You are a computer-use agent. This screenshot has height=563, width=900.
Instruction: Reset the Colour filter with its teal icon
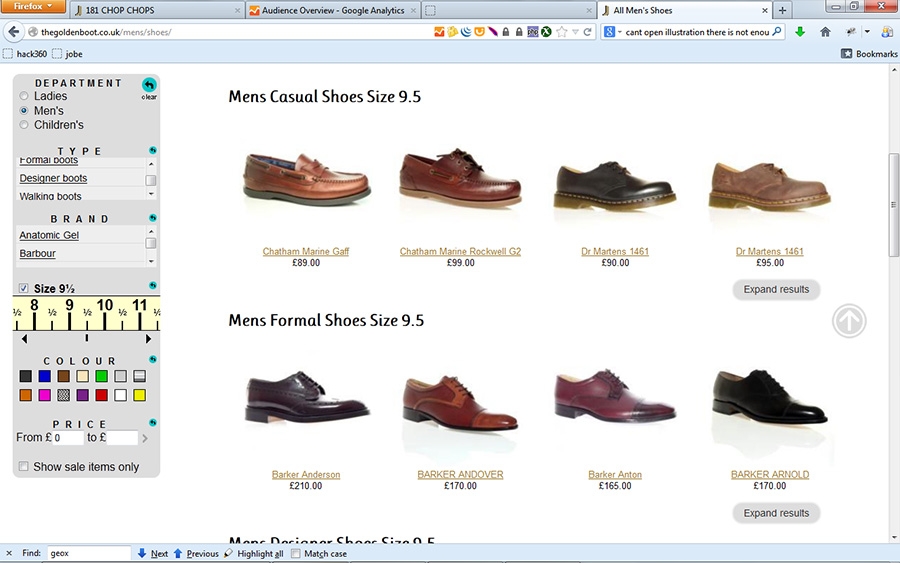tap(153, 359)
